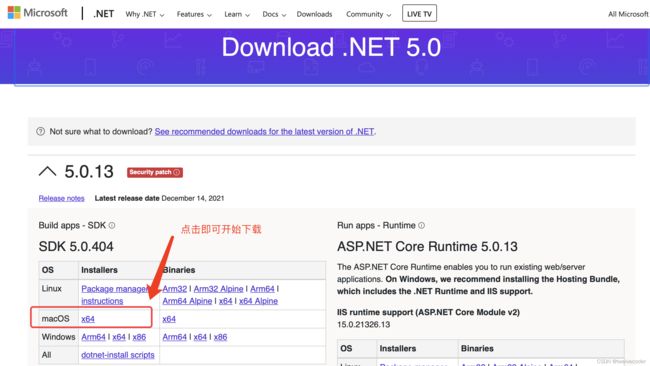Click the Microsoft logo
650x366 pixels.
tap(37, 13)
